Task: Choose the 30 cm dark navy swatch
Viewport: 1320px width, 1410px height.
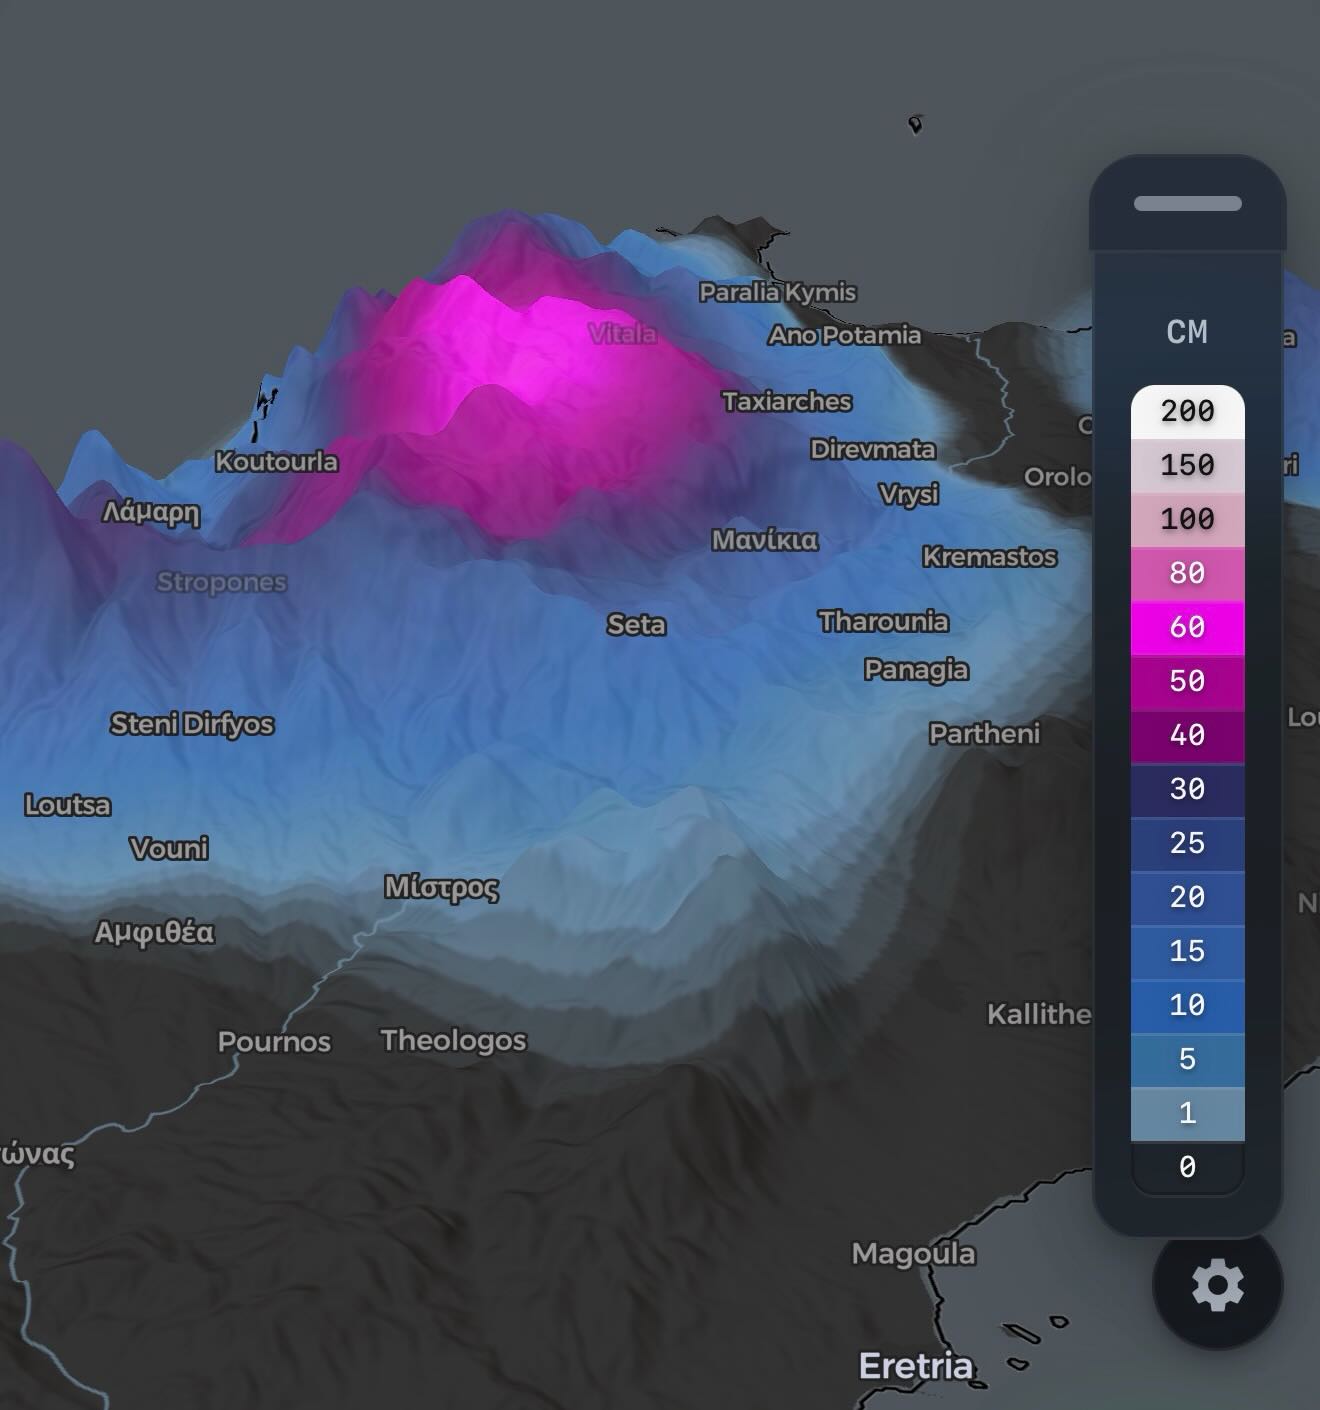Action: (1187, 789)
